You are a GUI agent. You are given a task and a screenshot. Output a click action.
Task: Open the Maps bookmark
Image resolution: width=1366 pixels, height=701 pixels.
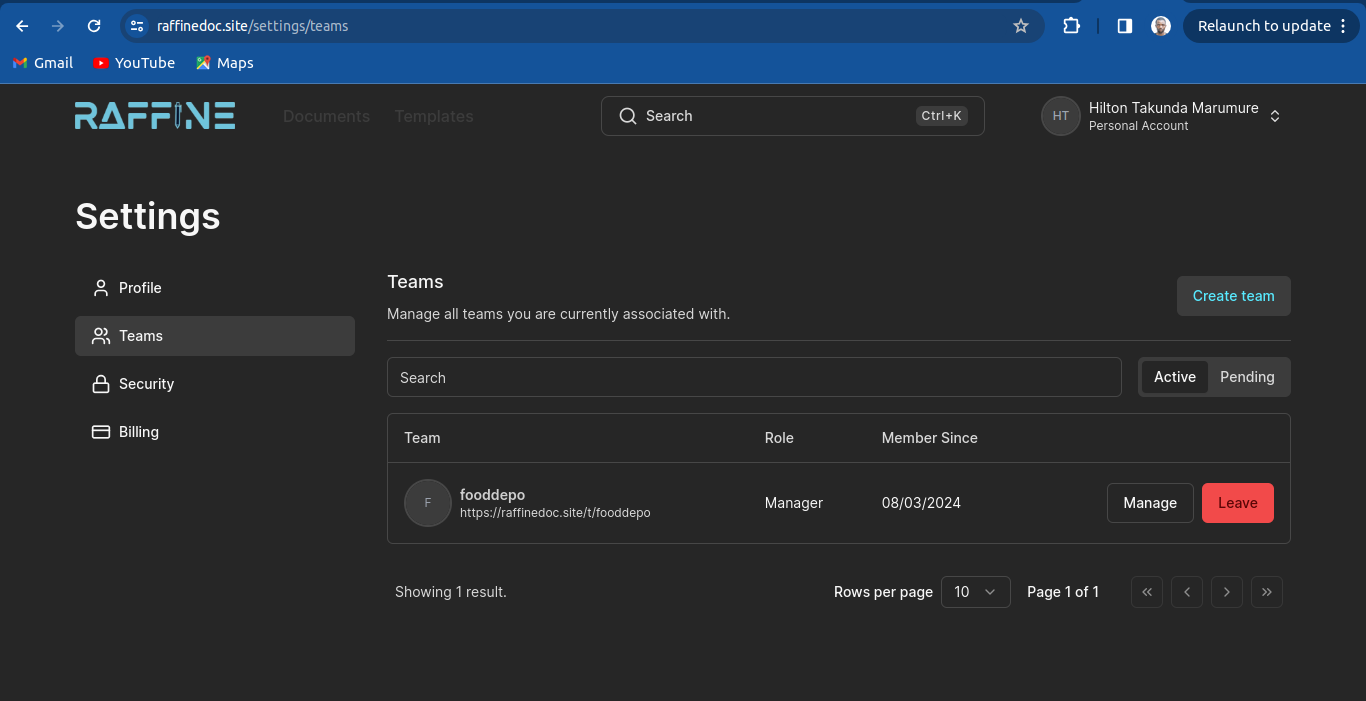pos(225,63)
